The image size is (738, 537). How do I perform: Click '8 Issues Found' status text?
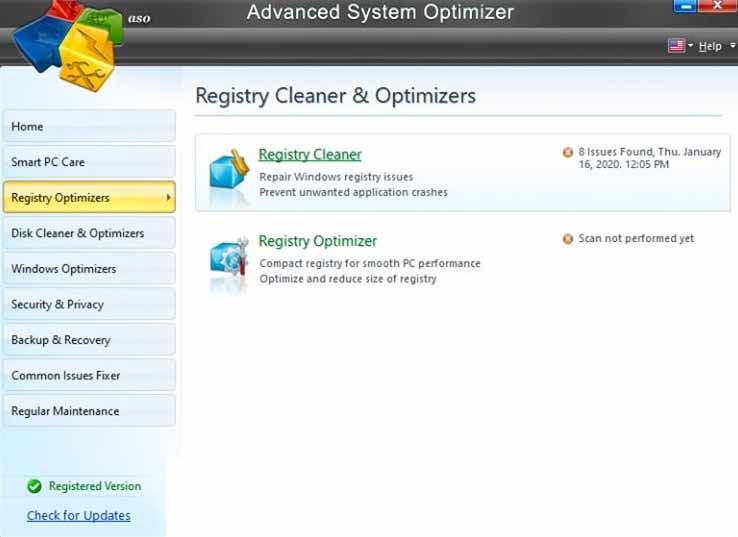(650, 158)
